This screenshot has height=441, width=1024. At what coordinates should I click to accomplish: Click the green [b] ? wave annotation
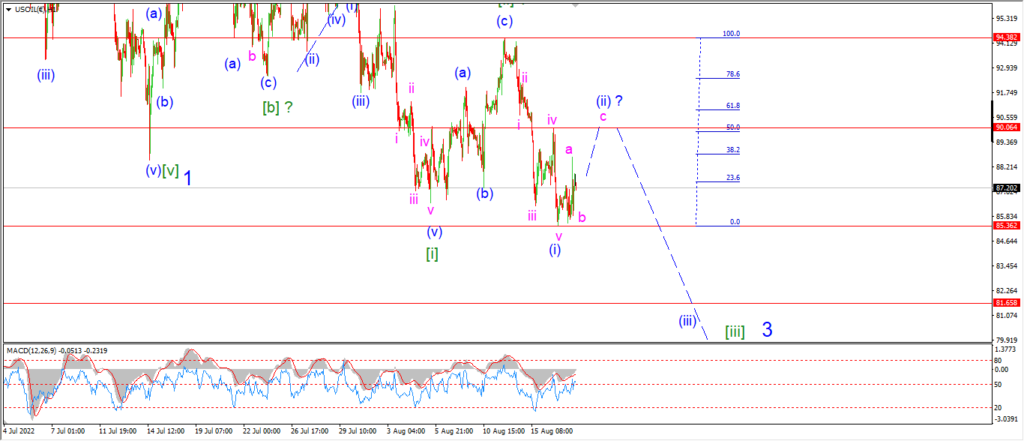(x=277, y=108)
